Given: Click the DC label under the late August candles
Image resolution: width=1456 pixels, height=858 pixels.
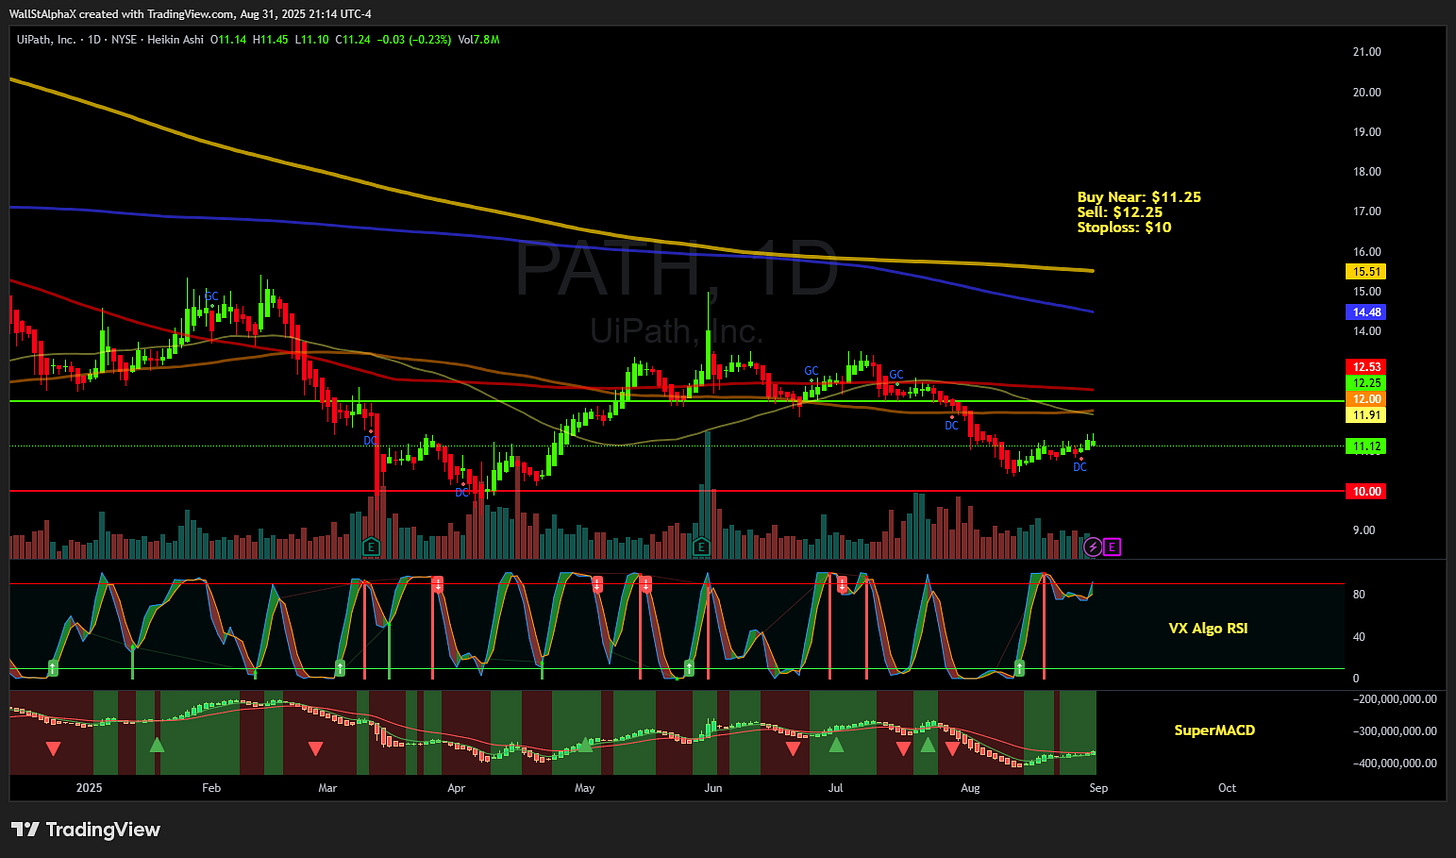Looking at the screenshot, I should point(1080,467).
